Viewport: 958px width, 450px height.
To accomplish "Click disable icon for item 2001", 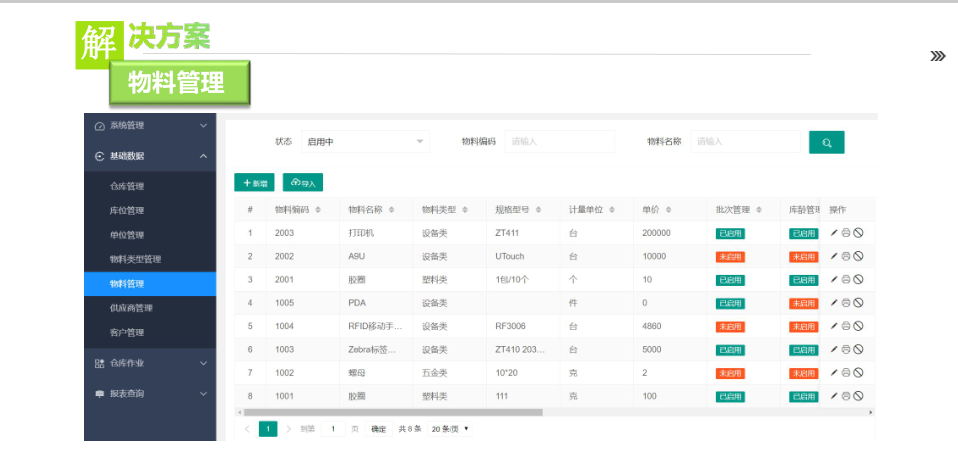I will (858, 279).
